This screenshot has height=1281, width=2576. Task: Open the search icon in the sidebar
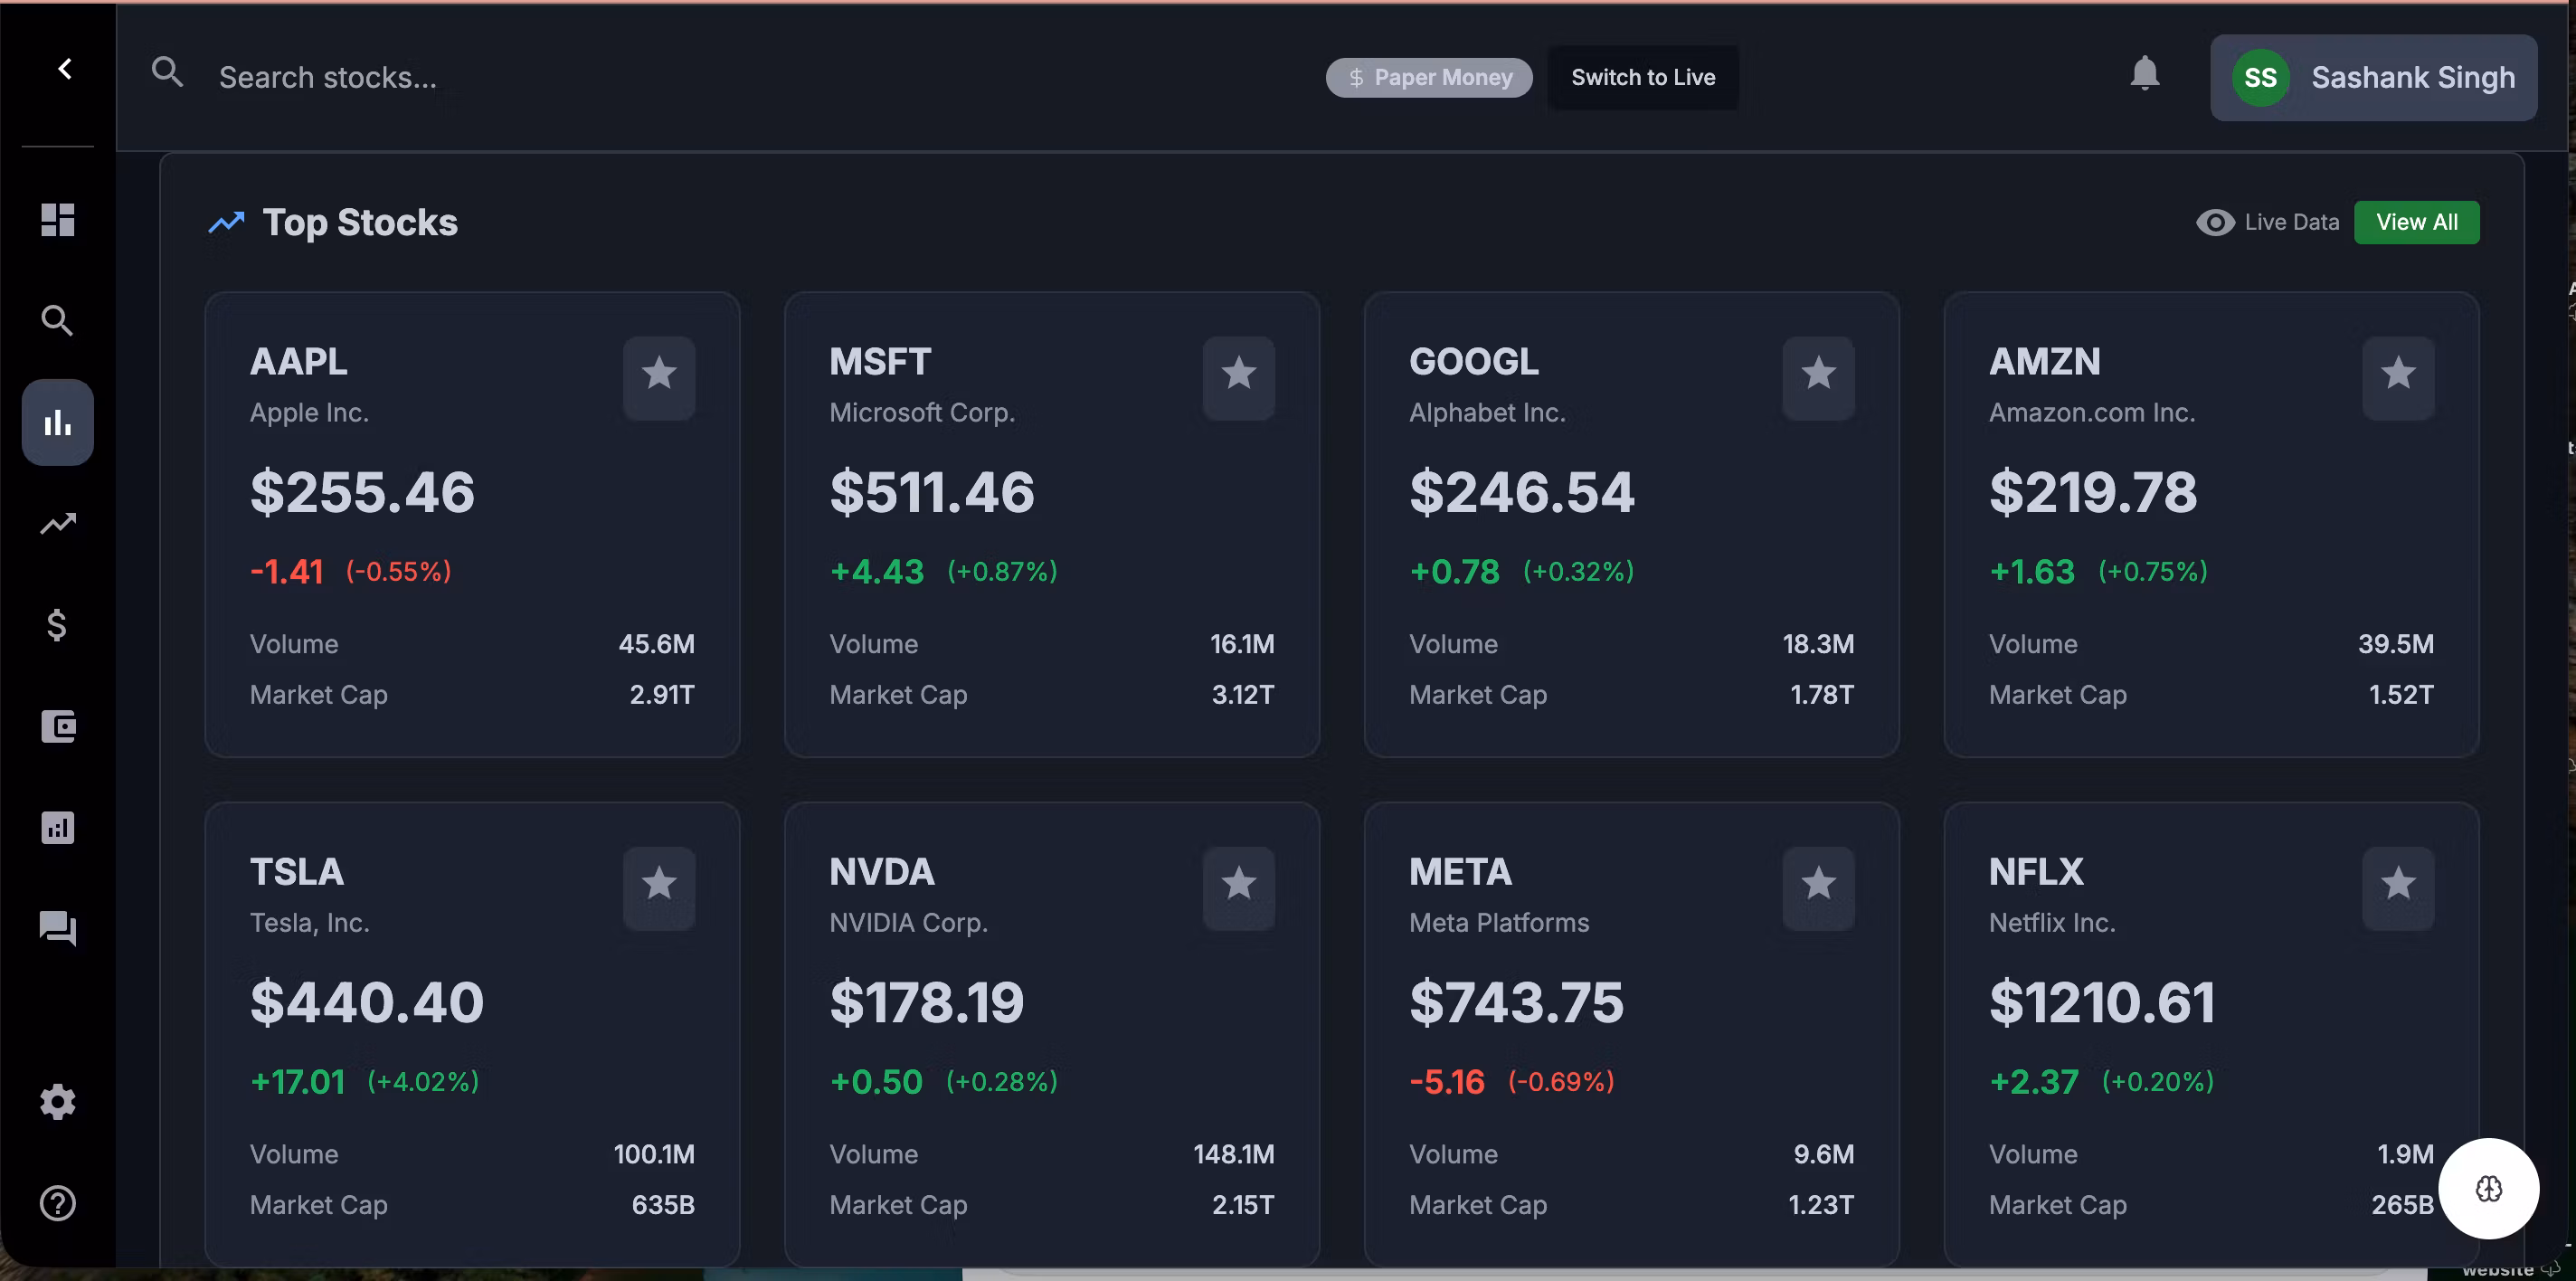click(x=58, y=321)
